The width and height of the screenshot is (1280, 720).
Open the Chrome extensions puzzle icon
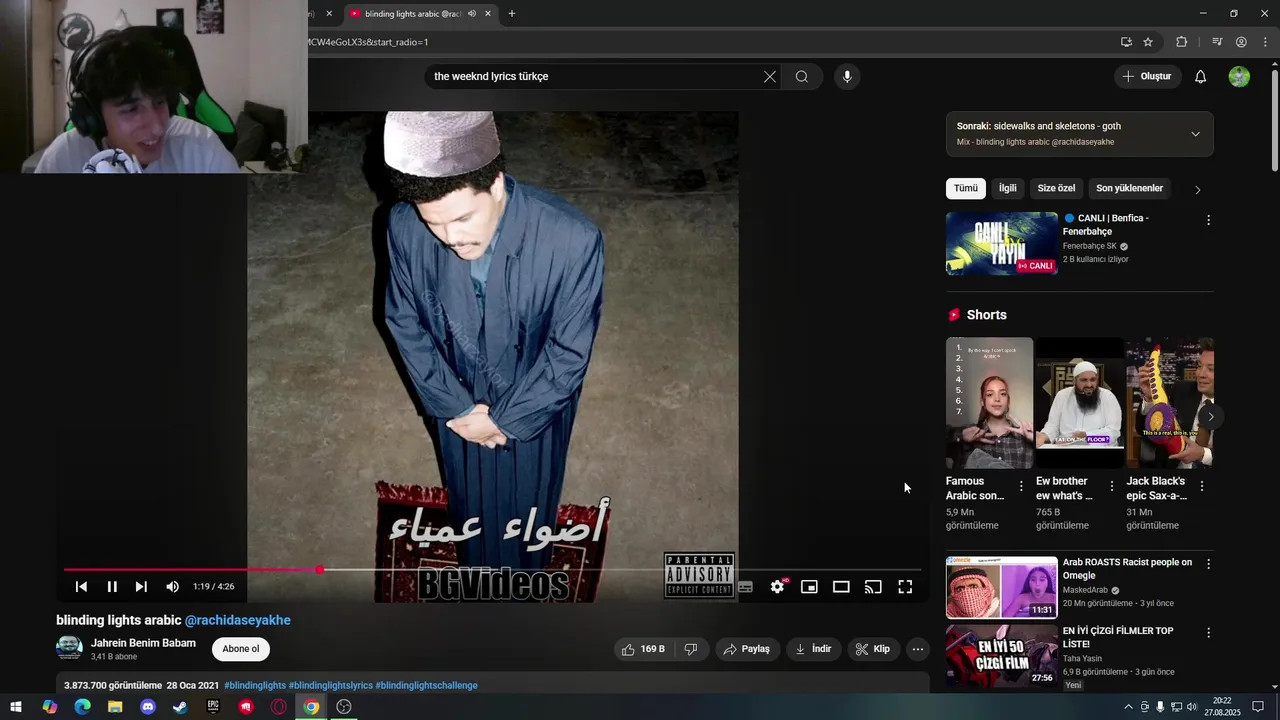click(1182, 42)
